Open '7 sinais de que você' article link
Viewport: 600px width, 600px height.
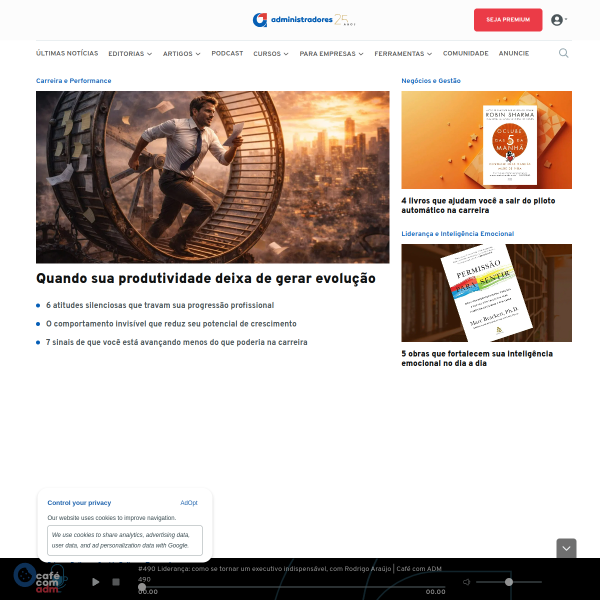176,342
